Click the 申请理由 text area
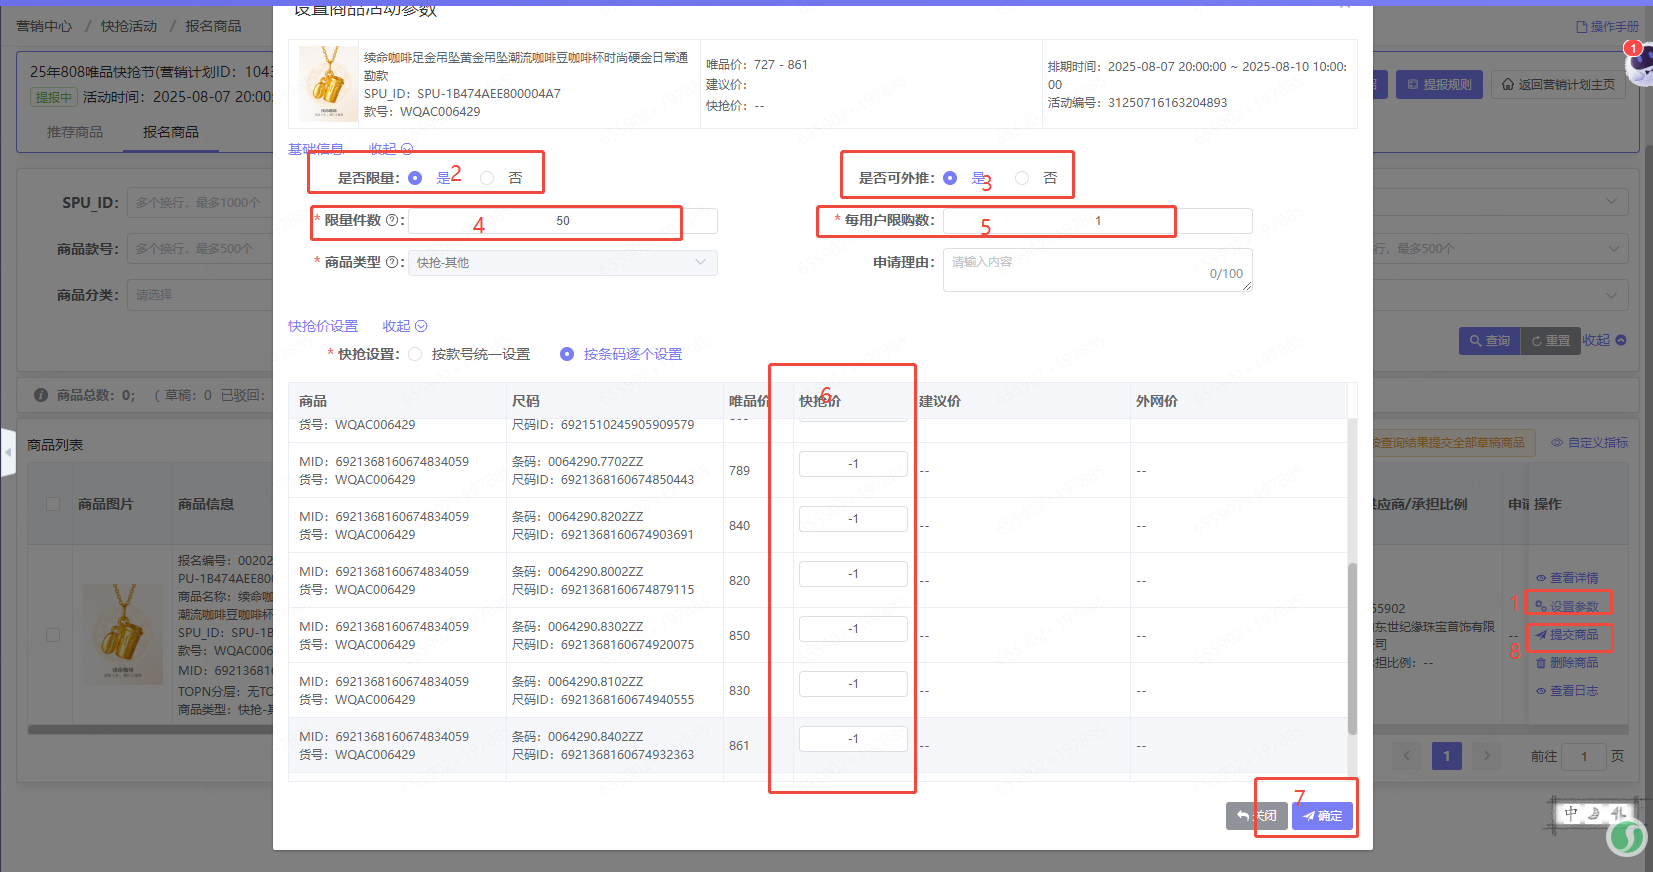This screenshot has height=872, width=1653. tap(1096, 270)
